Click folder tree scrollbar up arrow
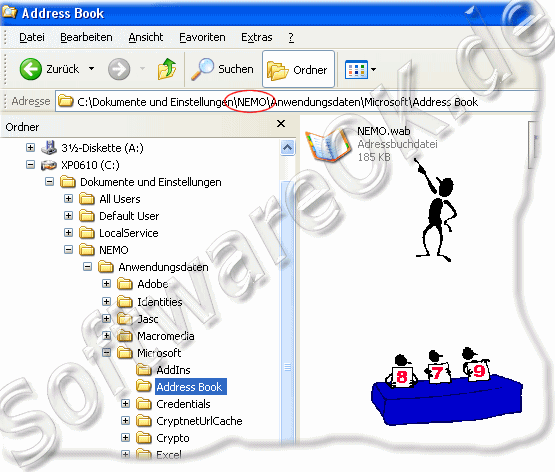Image resolution: width=555 pixels, height=472 pixels. coord(287,148)
